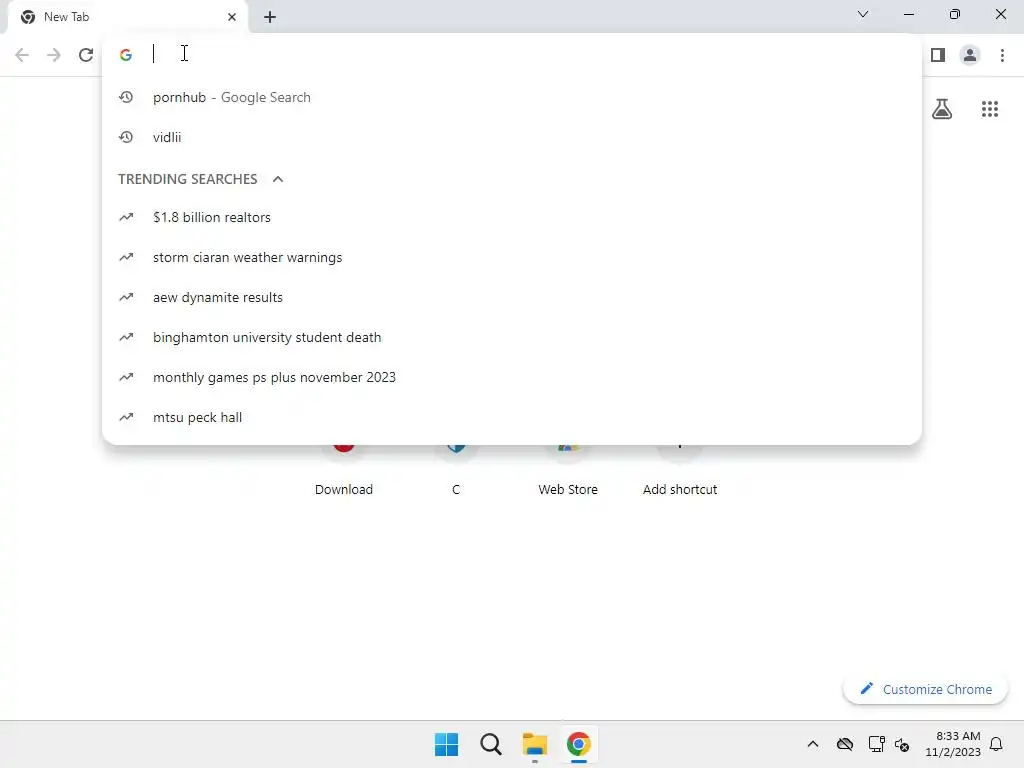Select the vidlii history suggestion

coord(512,137)
